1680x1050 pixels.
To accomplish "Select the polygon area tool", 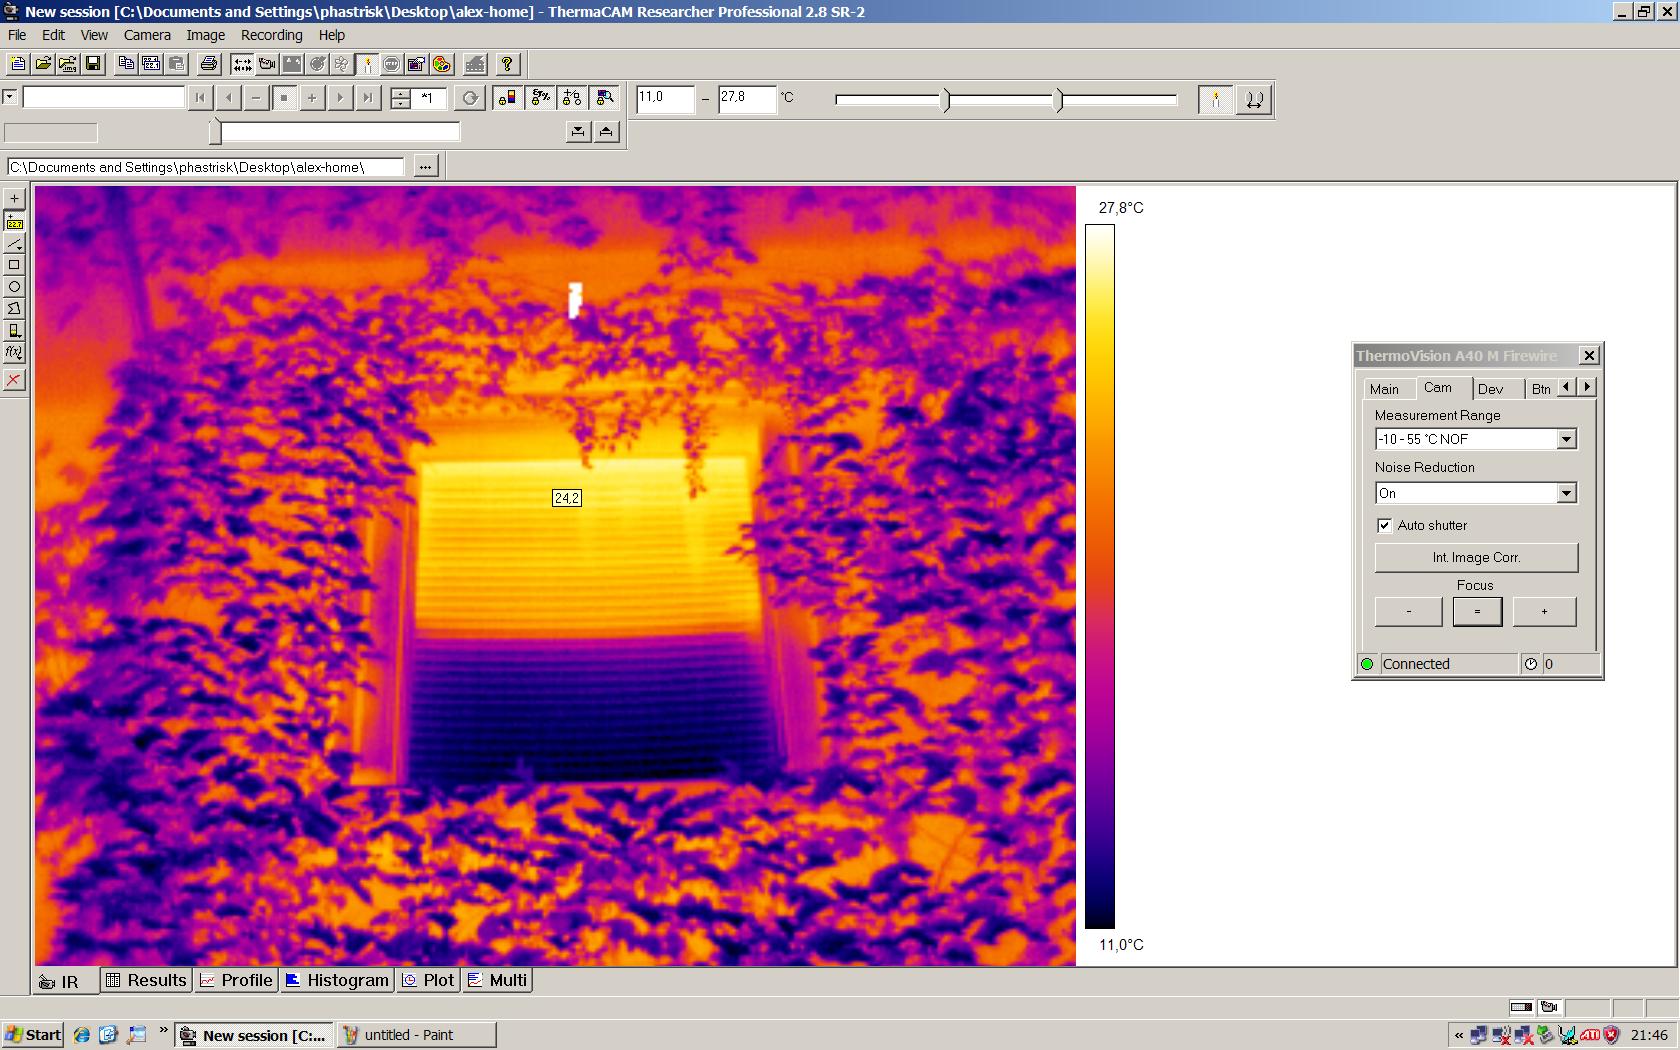I will (14, 309).
